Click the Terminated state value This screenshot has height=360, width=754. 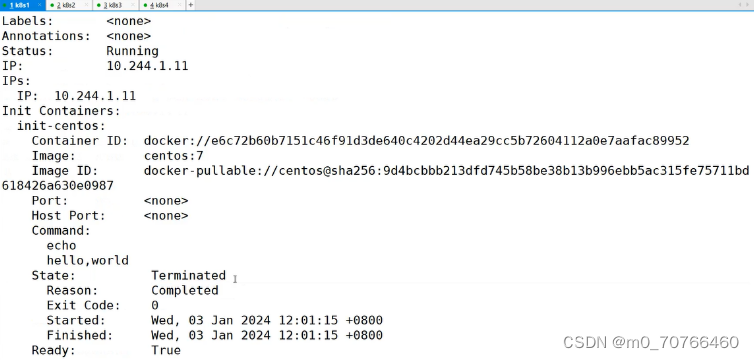click(x=188, y=275)
